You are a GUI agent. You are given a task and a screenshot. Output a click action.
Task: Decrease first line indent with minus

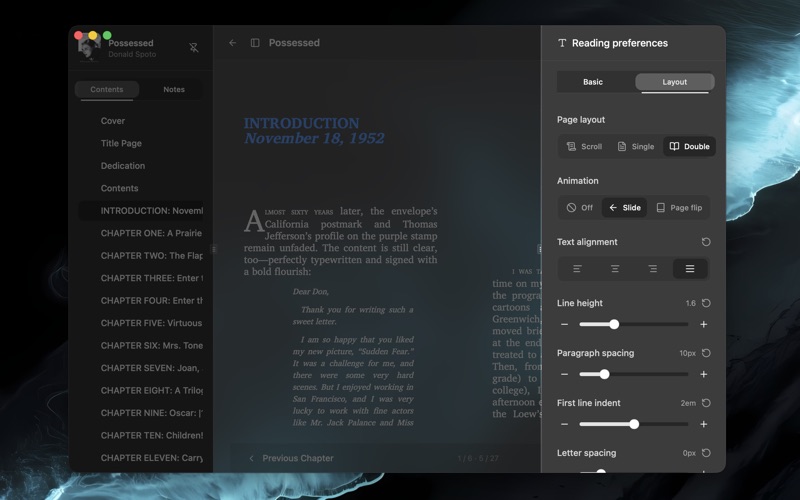point(564,424)
